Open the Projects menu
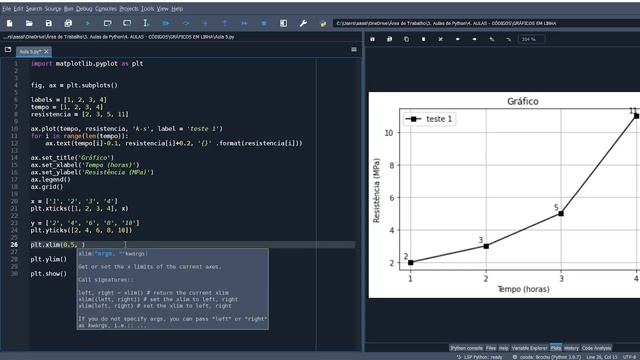Image resolution: width=640 pixels, height=360 pixels. (129, 9)
